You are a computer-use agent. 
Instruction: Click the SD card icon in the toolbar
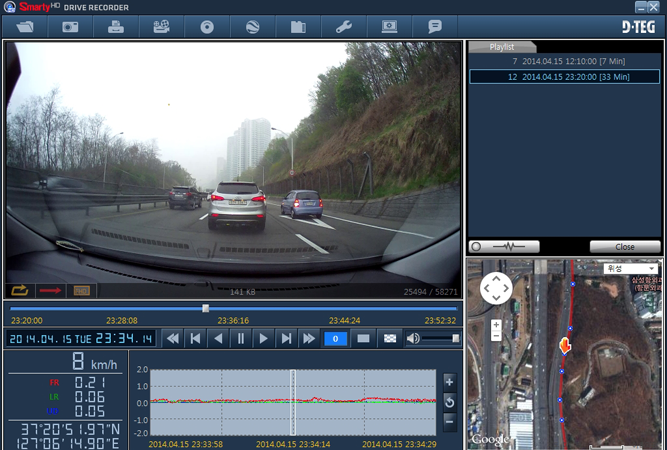298,27
